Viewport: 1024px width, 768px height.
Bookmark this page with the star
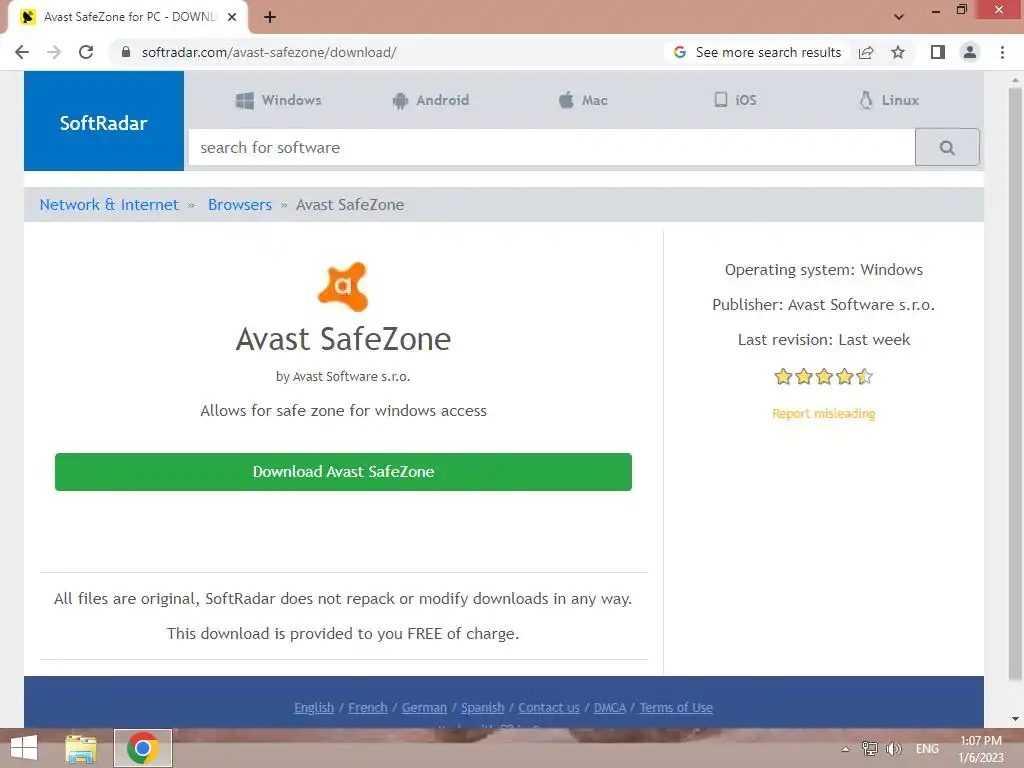[898, 52]
